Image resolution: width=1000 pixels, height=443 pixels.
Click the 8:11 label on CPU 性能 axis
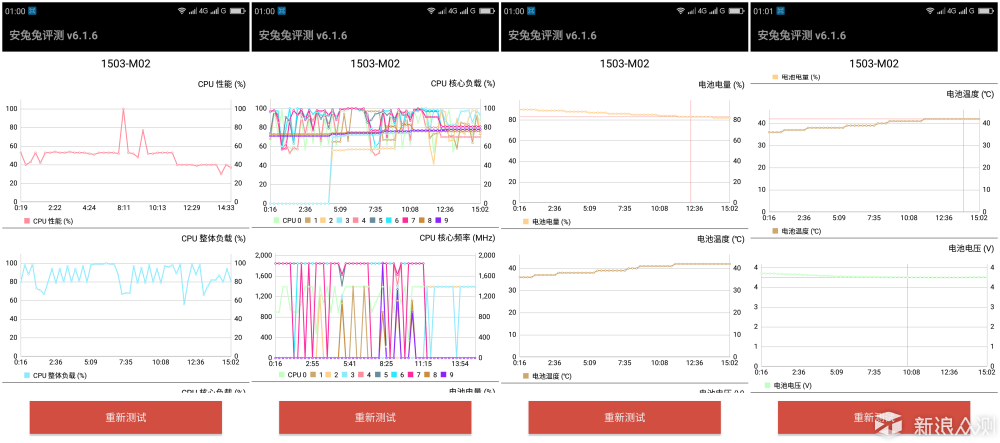pyautogui.click(x=123, y=207)
